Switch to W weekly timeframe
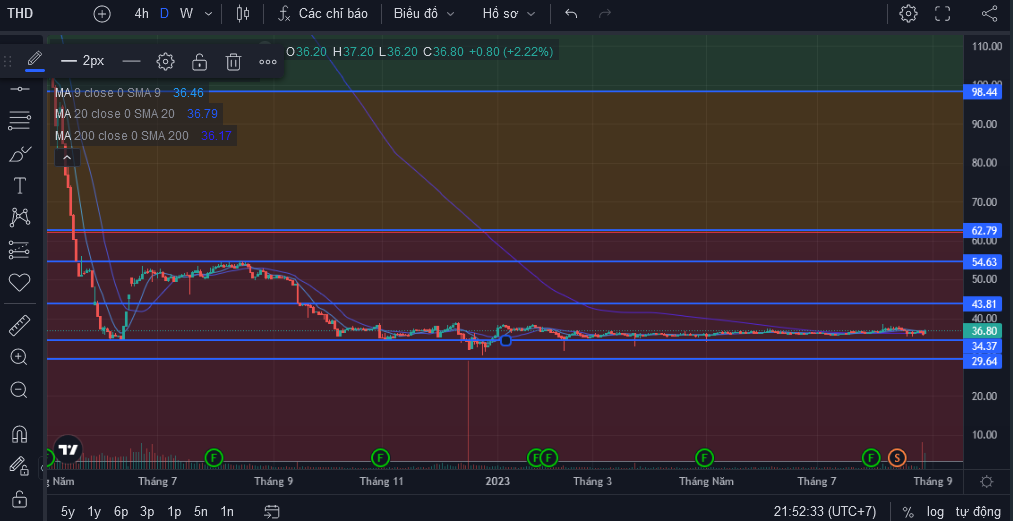 [186, 14]
